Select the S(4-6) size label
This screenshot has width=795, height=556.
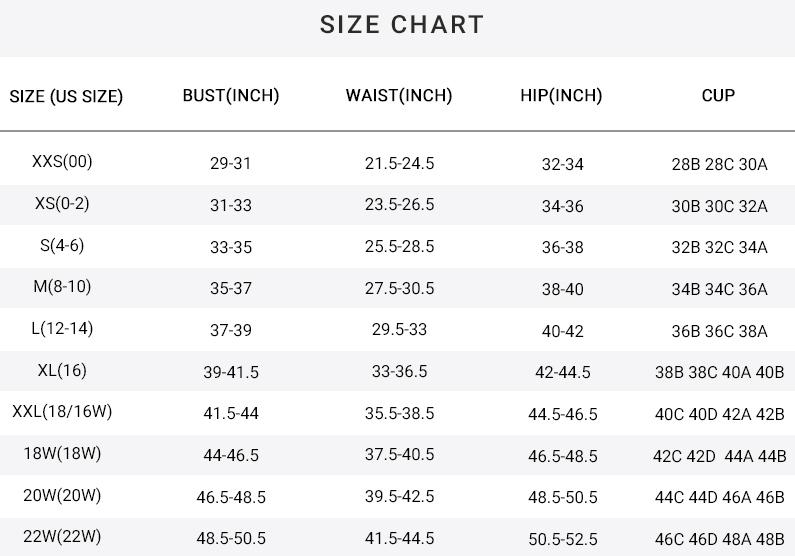pyautogui.click(x=62, y=246)
